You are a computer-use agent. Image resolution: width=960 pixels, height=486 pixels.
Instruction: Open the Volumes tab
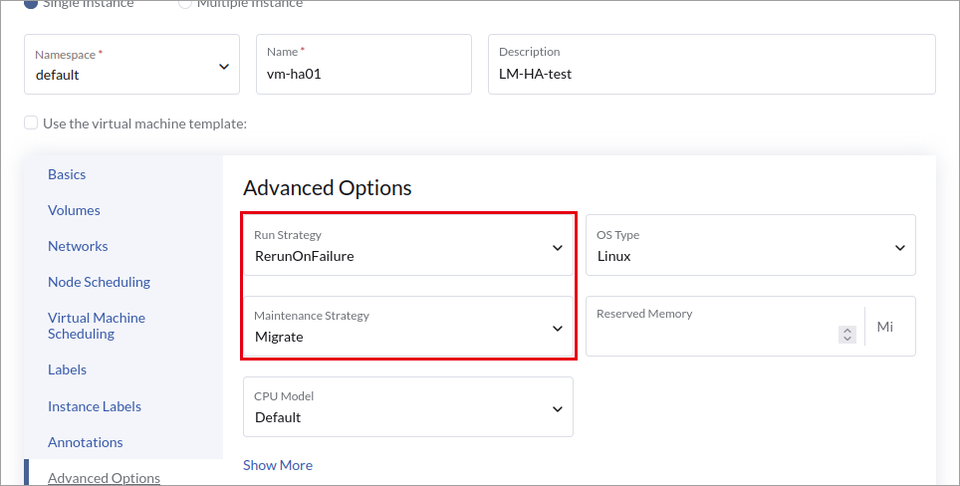(x=74, y=211)
